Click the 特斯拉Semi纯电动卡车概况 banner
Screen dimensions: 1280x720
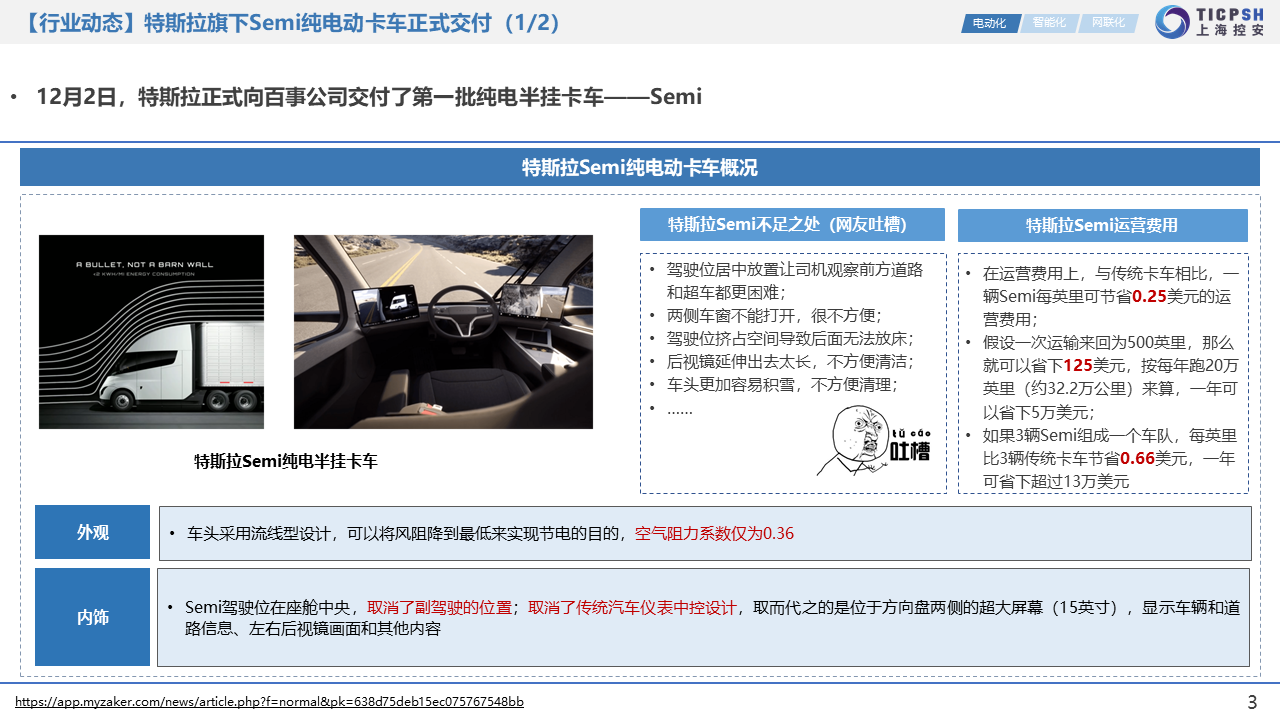click(639, 168)
